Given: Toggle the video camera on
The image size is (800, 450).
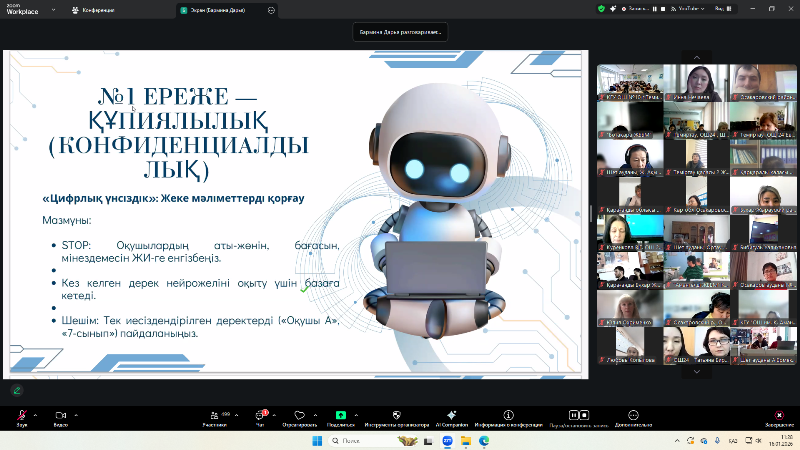Looking at the screenshot, I should [x=60, y=415].
